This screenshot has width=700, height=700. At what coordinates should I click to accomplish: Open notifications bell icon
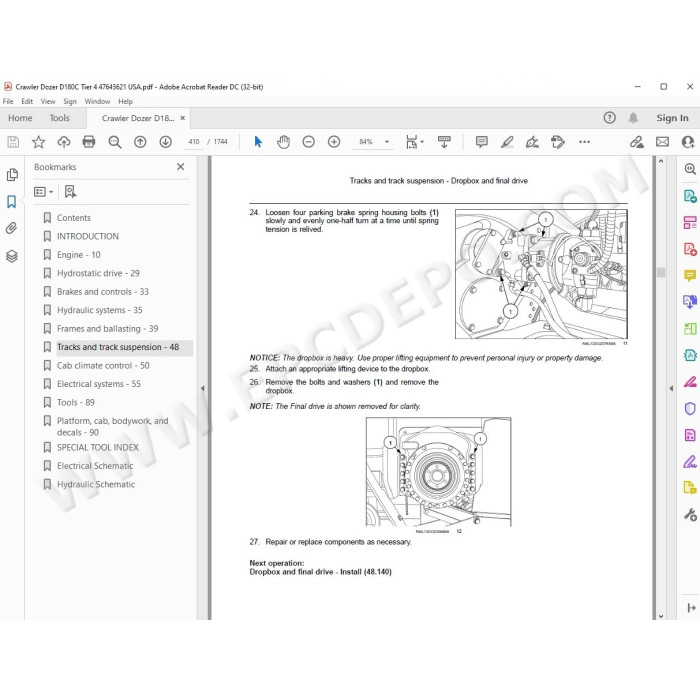[633, 118]
